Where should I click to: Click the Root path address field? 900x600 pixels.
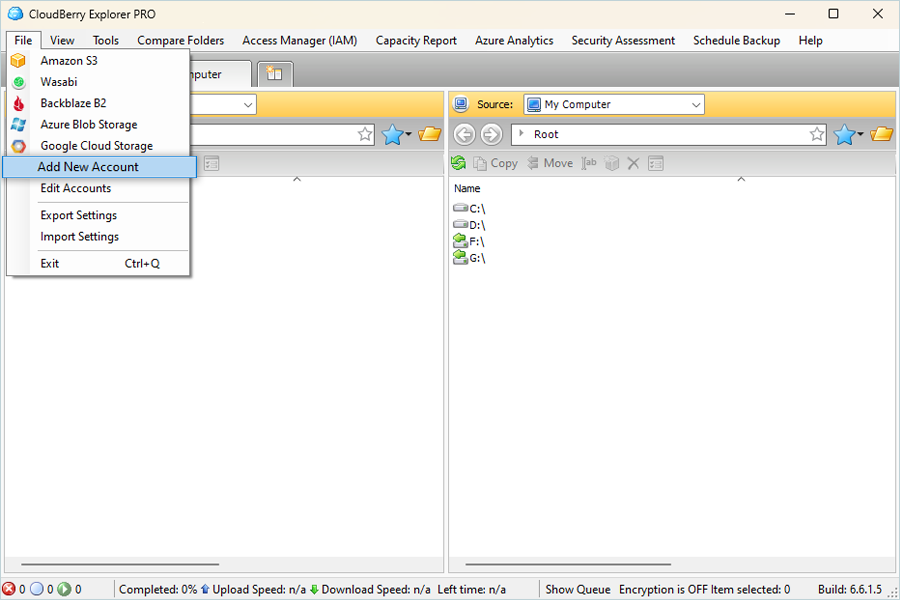[669, 134]
